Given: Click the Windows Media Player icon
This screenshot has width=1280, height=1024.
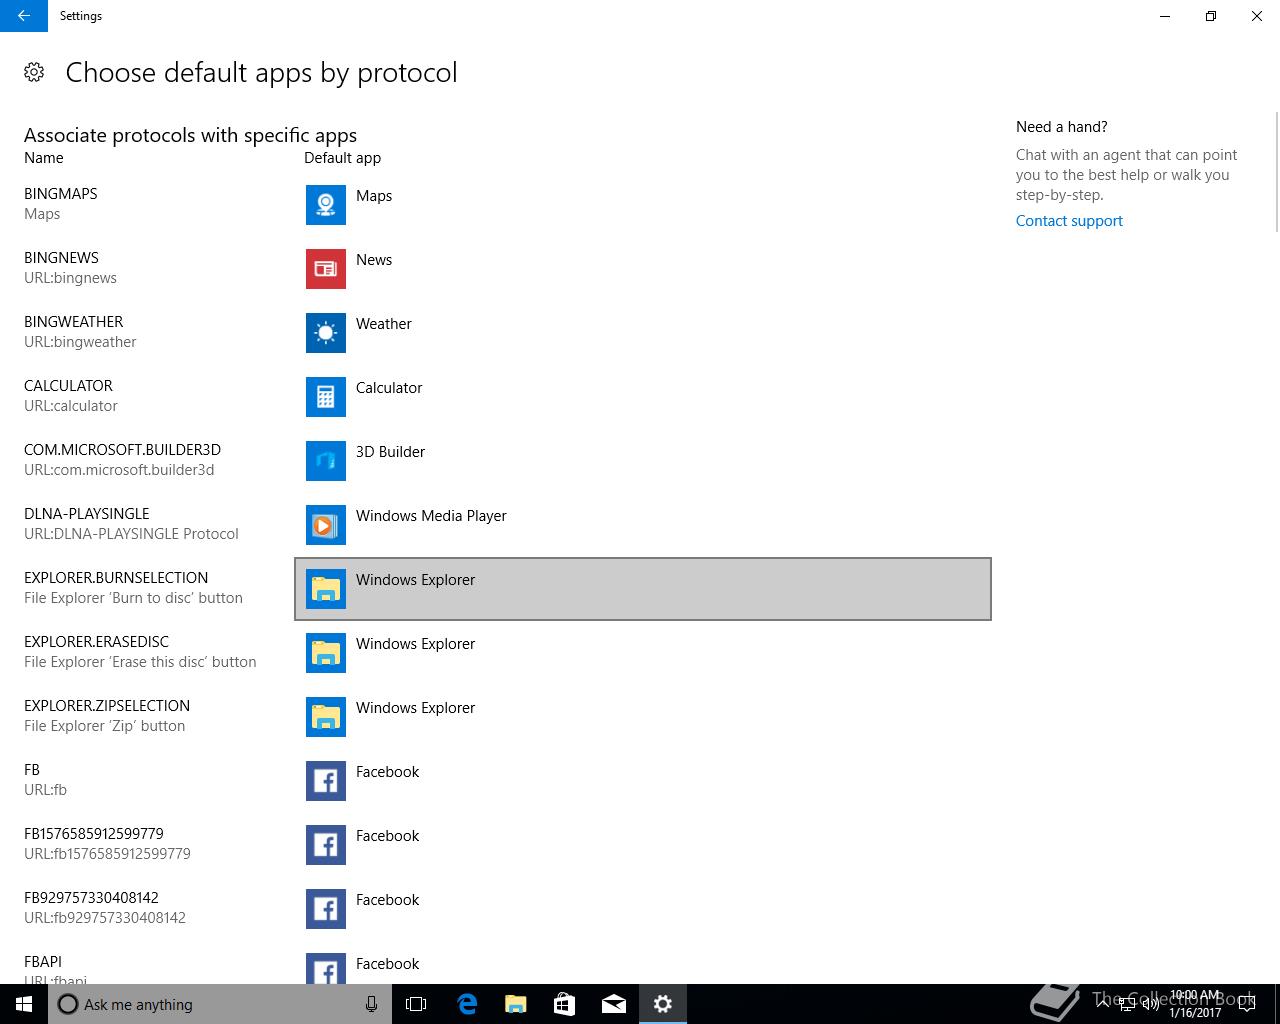Looking at the screenshot, I should click(x=326, y=525).
